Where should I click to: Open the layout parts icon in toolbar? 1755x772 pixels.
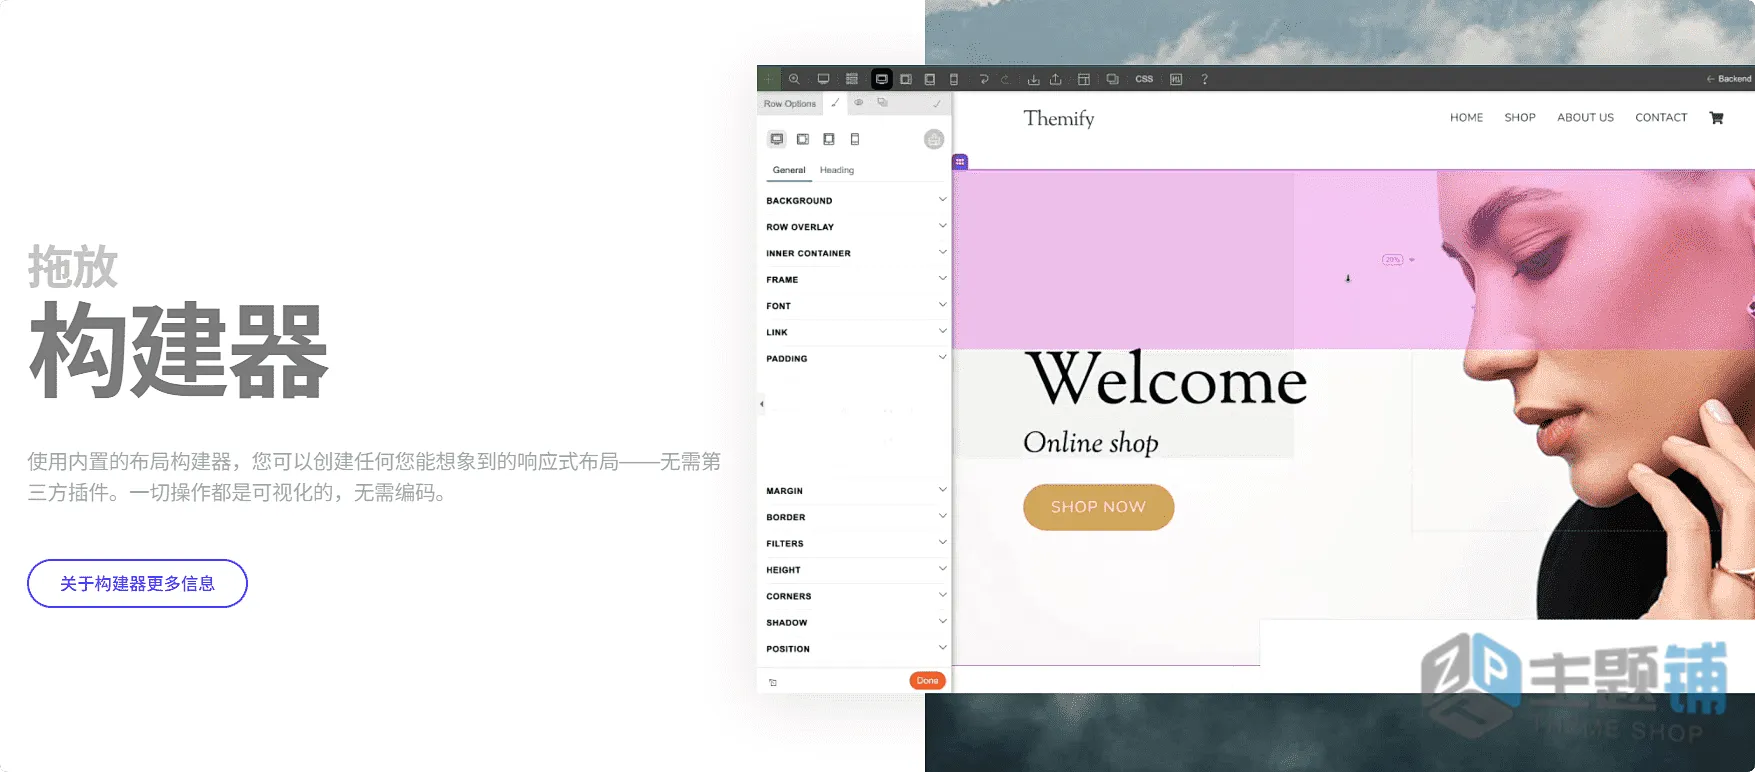pyautogui.click(x=1084, y=79)
